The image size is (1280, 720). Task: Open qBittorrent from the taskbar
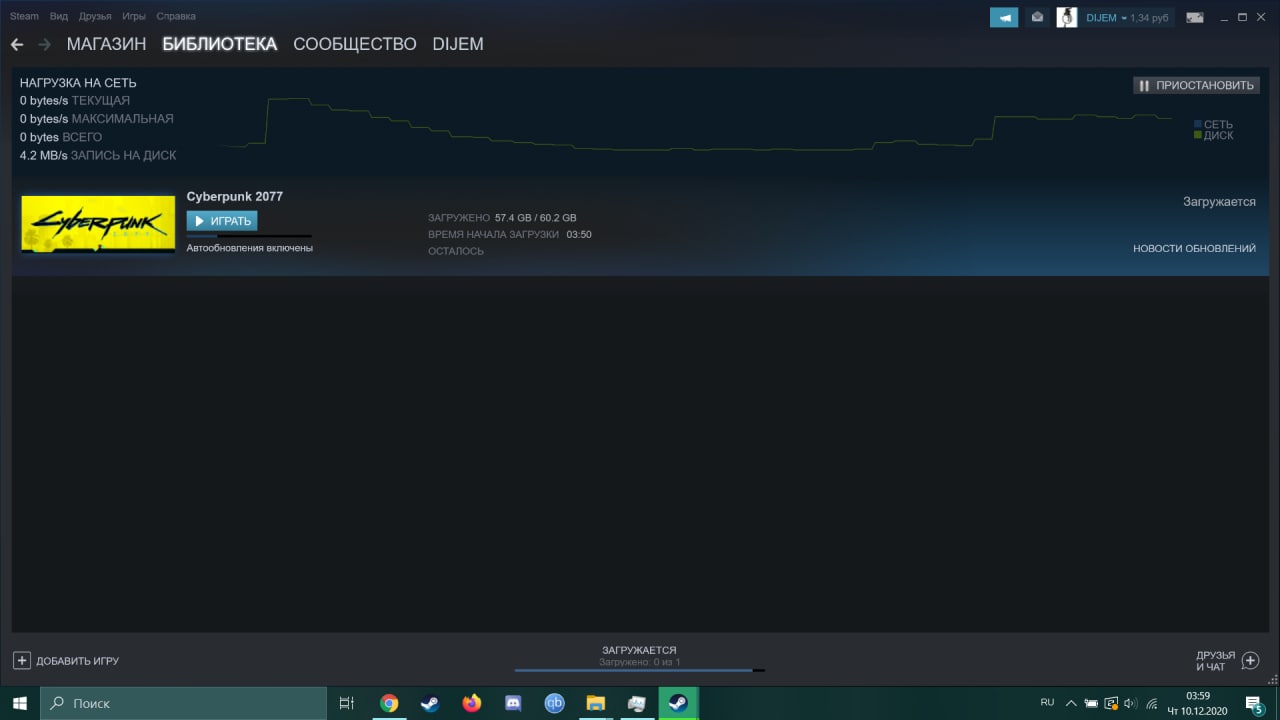click(554, 703)
